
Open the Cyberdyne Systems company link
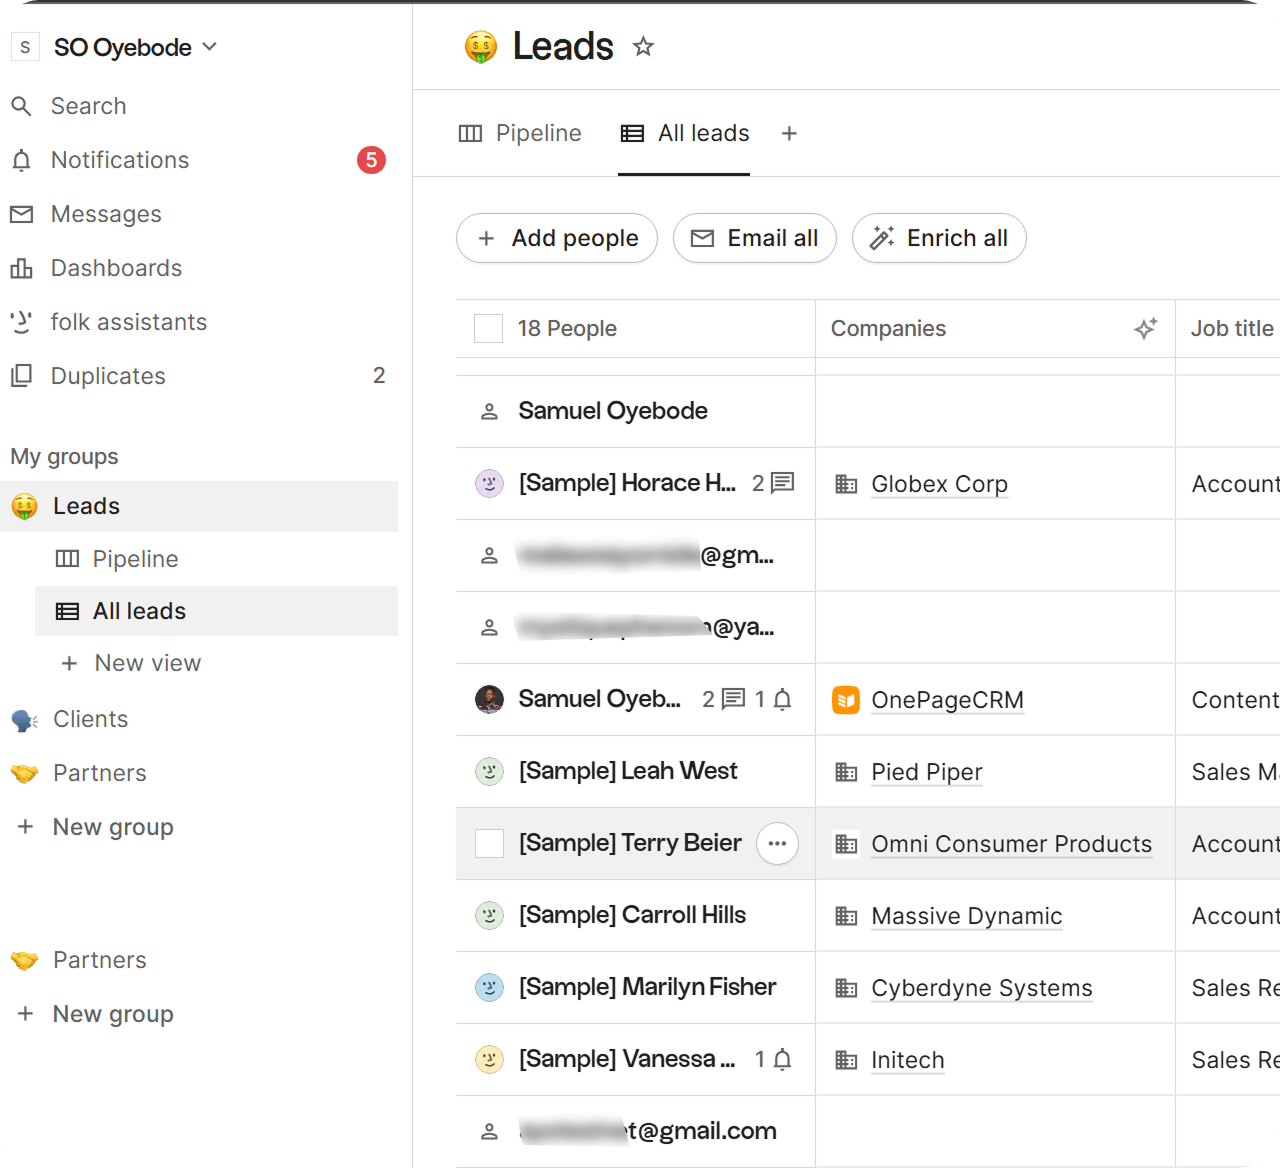point(981,988)
